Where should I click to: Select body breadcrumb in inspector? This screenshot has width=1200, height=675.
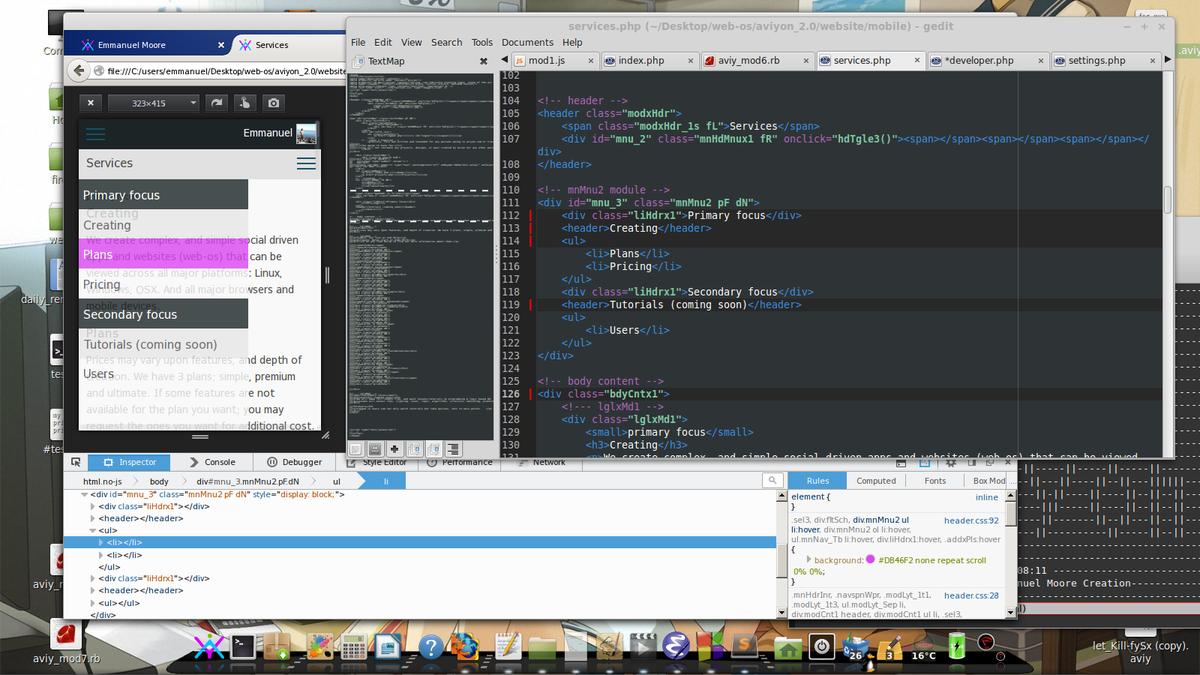coord(159,481)
